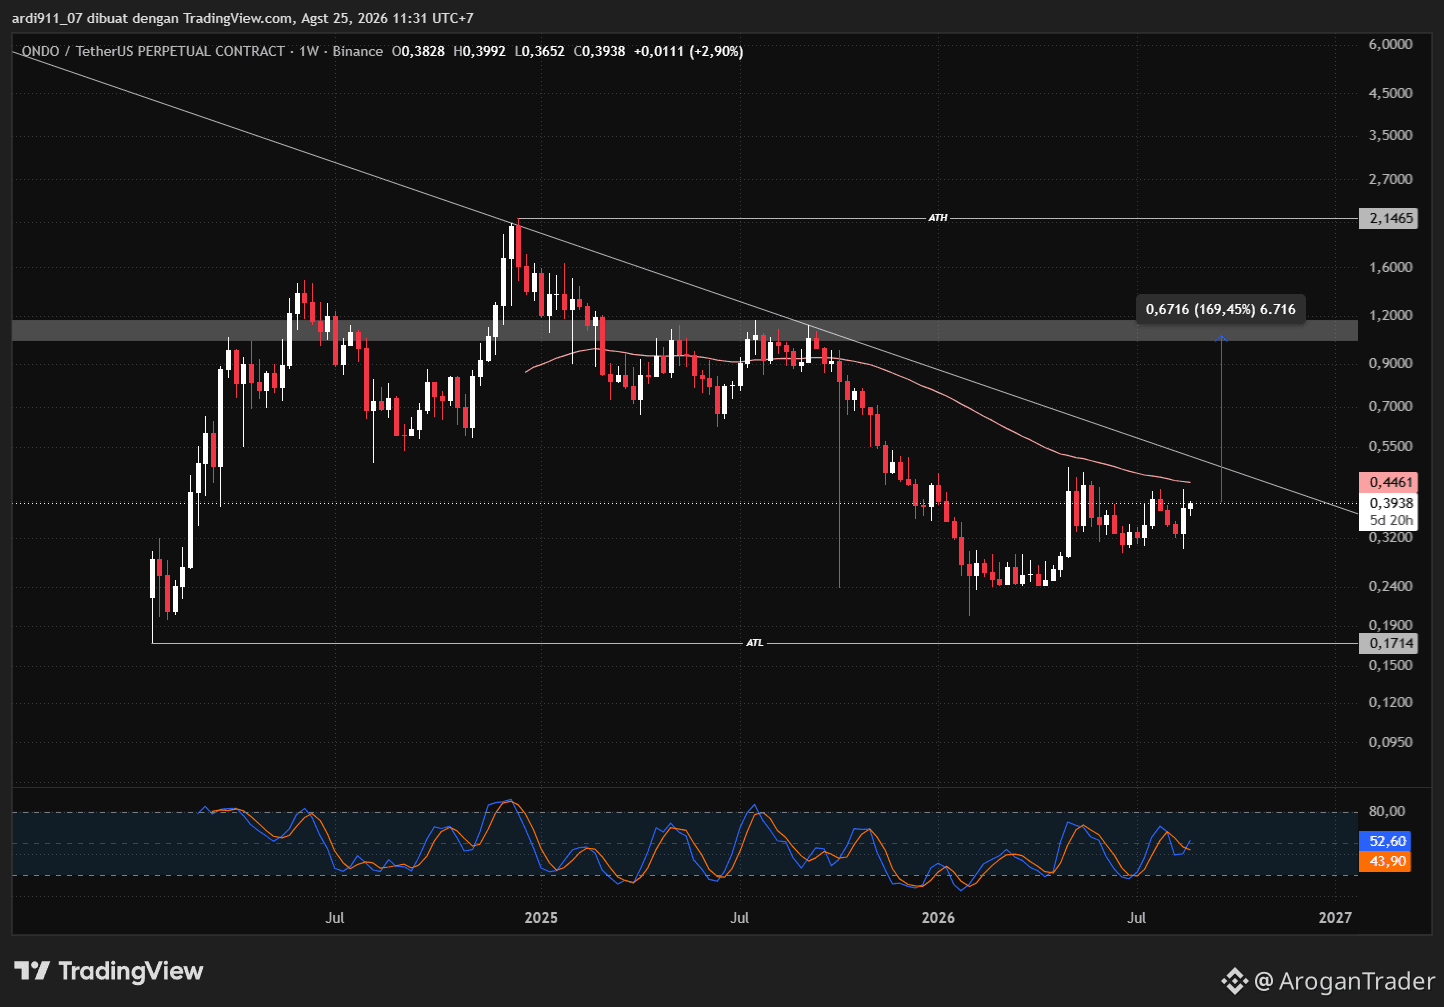Click the 0,9000 price axis label
The image size is (1444, 1007).
pos(1391,363)
